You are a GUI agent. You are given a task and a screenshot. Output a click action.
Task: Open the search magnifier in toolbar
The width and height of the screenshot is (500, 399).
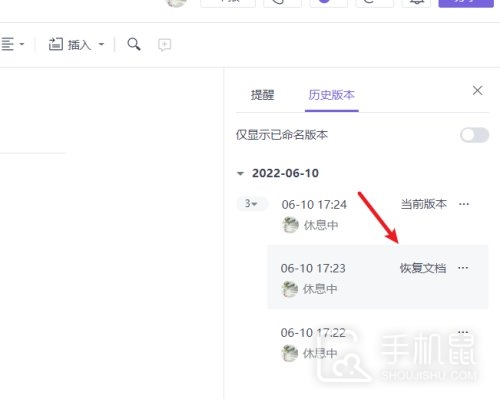[x=134, y=44]
